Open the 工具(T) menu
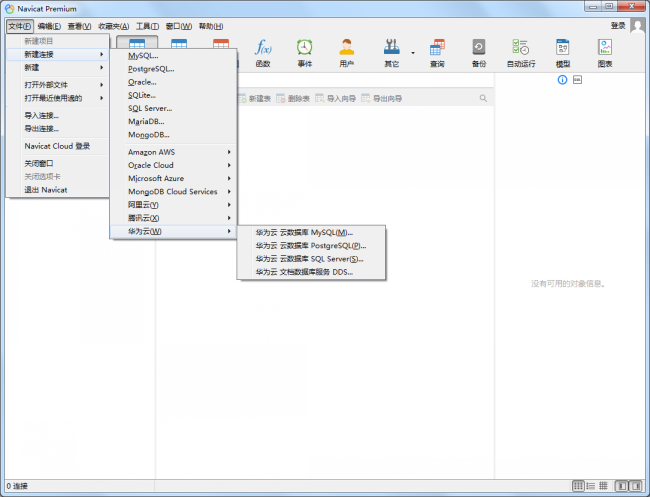This screenshot has height=497, width=650. tap(148, 26)
